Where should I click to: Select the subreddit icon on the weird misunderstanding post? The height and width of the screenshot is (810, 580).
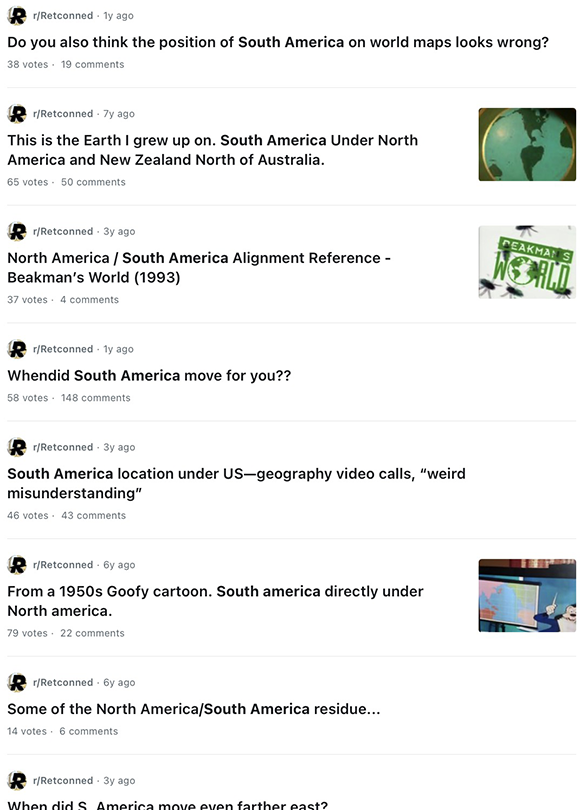[x=17, y=447]
